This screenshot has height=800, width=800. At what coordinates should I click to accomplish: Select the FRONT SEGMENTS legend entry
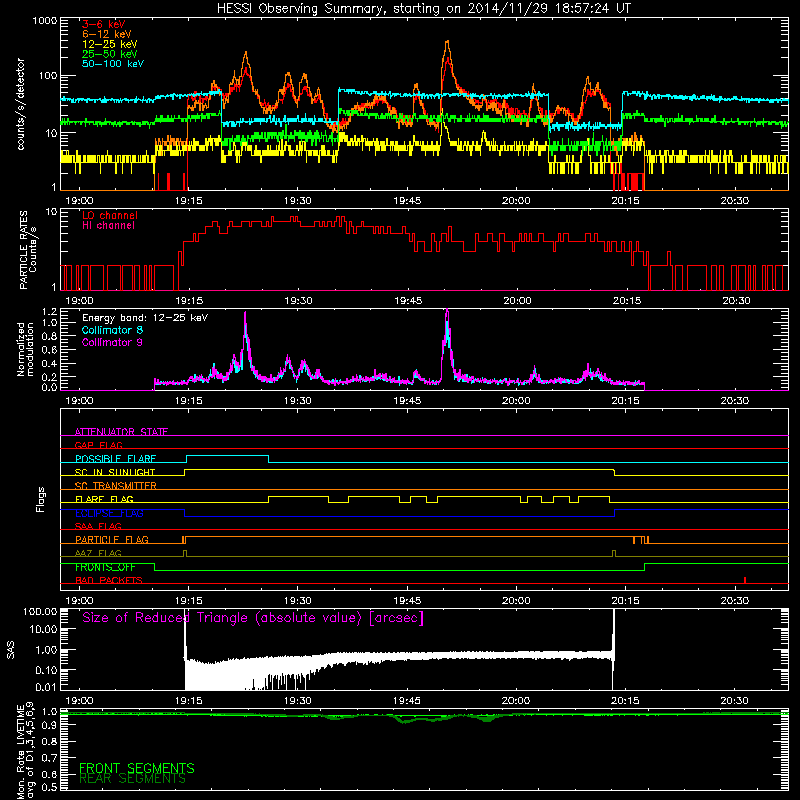click(x=137, y=768)
